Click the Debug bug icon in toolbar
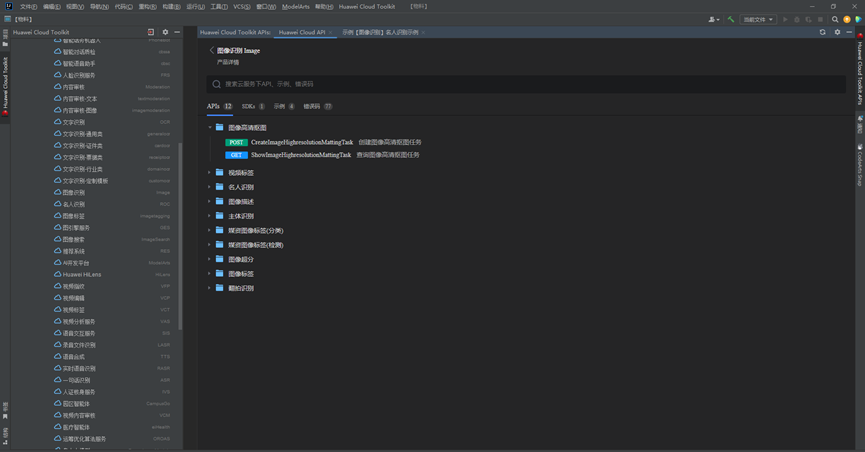 (x=797, y=19)
